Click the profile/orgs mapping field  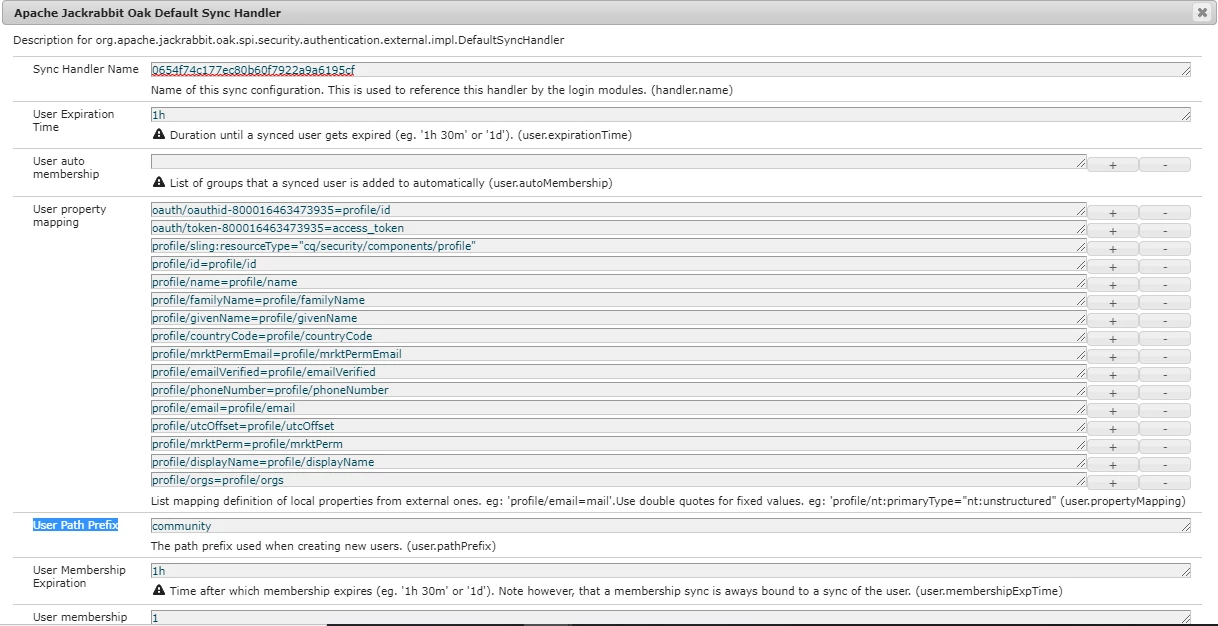coord(619,480)
